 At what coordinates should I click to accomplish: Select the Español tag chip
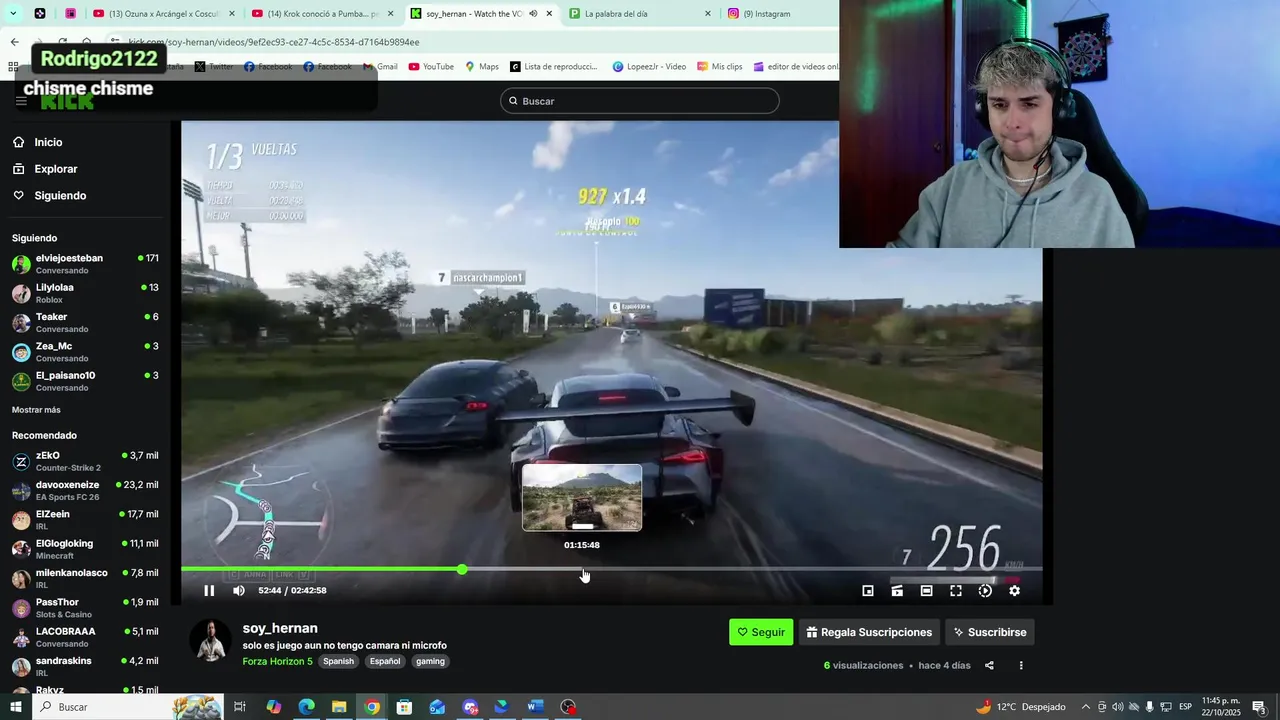tap(385, 661)
